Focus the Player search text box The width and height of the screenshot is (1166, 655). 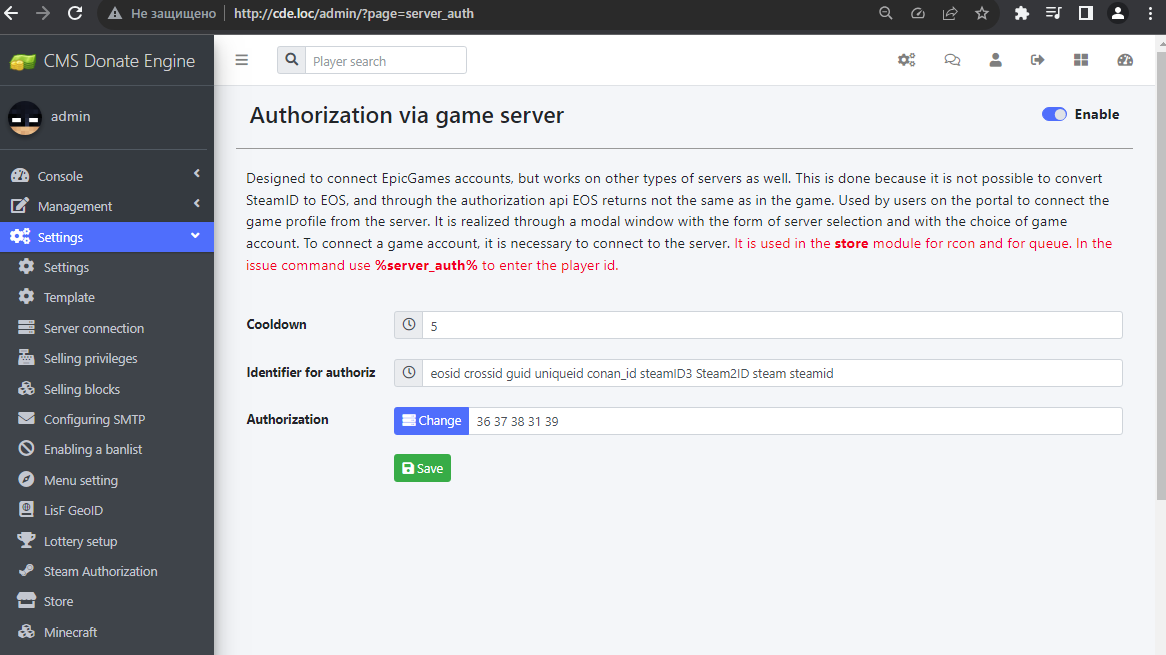pos(385,61)
